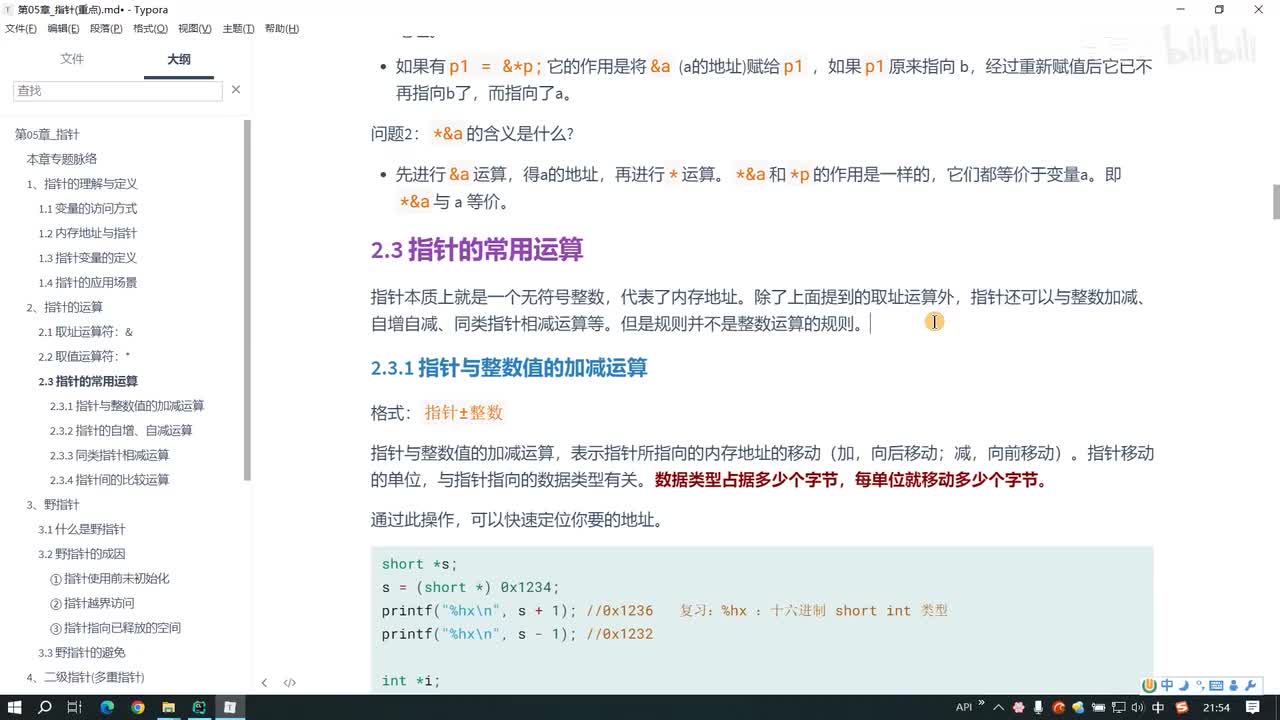Jump to 1、指针的理解与定义 heading

(x=82, y=184)
